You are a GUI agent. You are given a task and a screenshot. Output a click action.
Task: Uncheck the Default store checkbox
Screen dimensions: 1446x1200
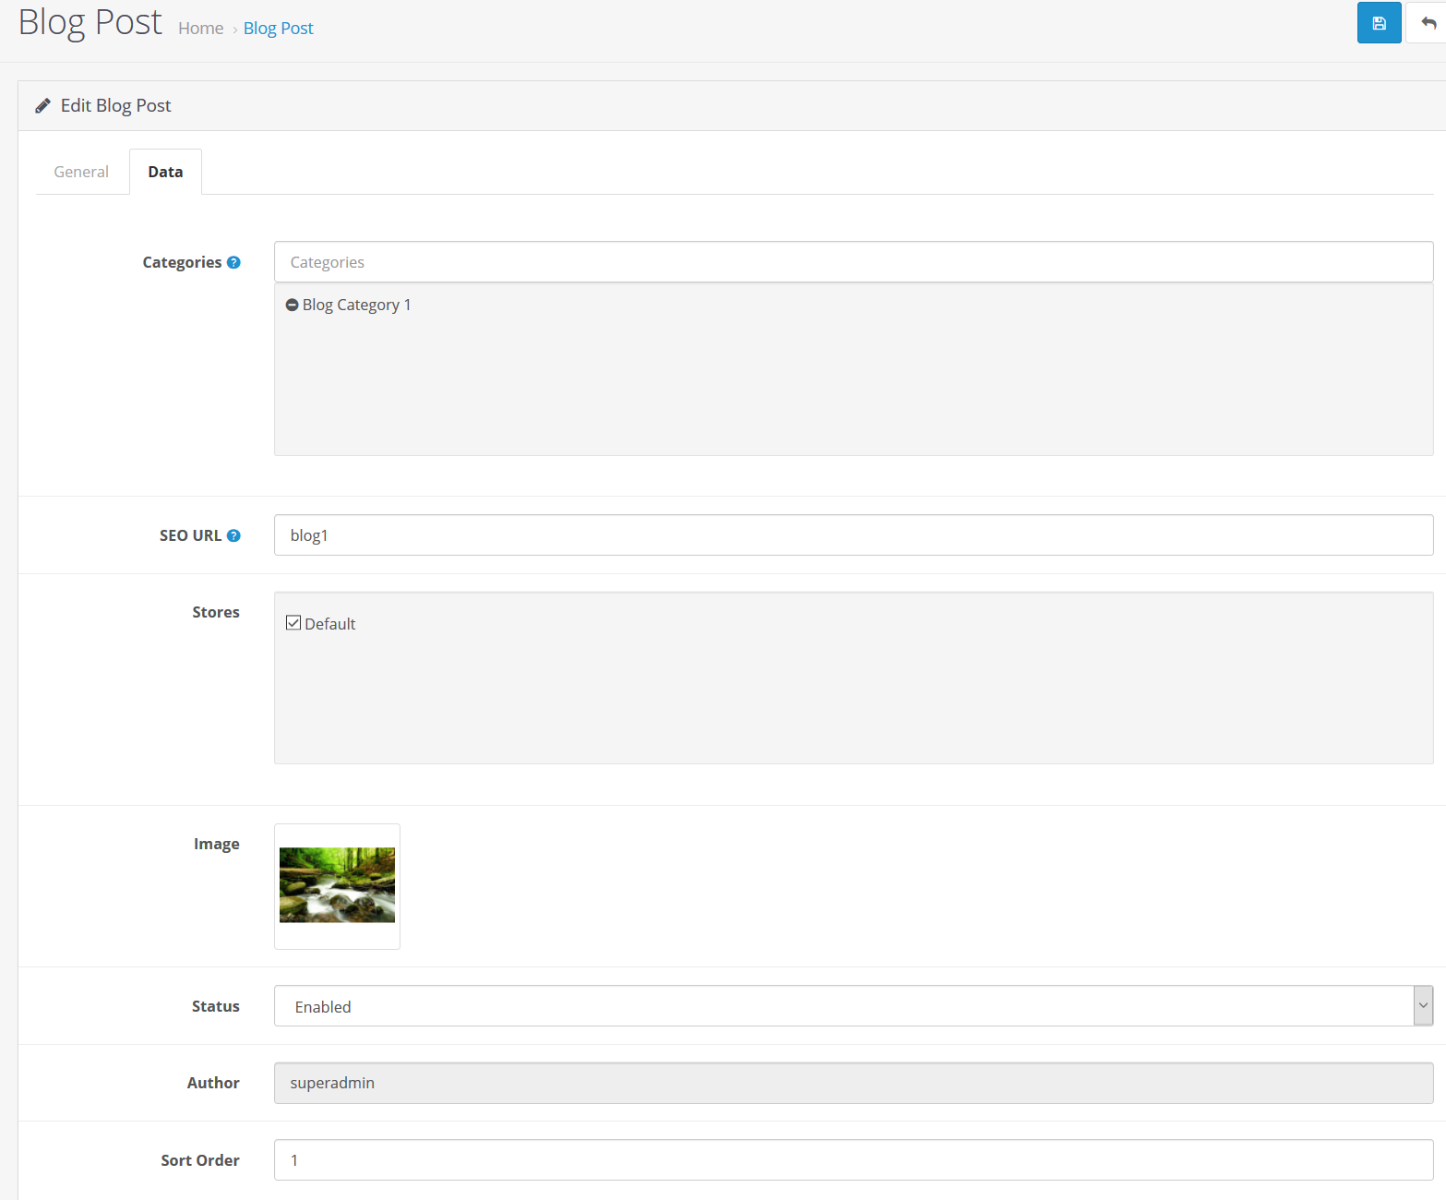click(293, 622)
